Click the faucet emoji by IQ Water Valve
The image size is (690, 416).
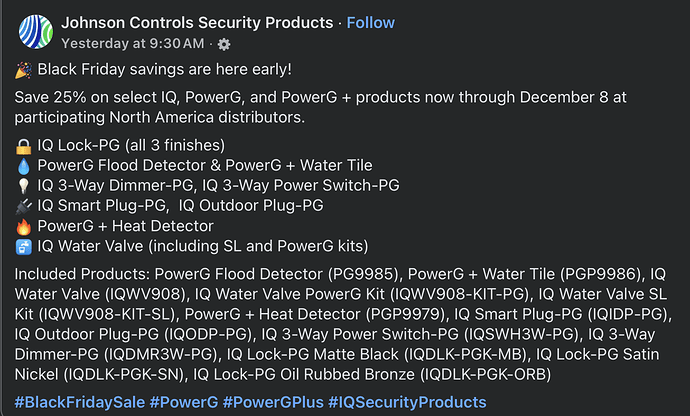click(x=23, y=246)
